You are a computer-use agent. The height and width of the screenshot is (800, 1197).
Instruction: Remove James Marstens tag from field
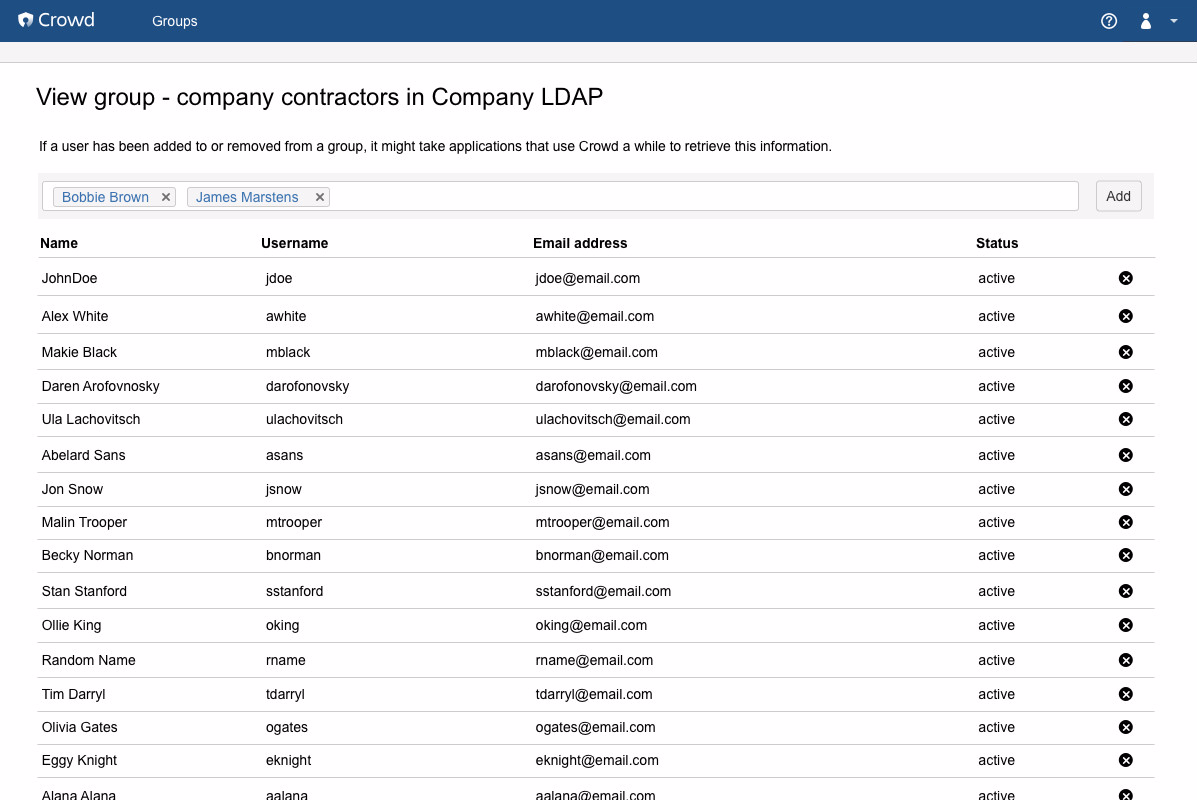tap(320, 197)
